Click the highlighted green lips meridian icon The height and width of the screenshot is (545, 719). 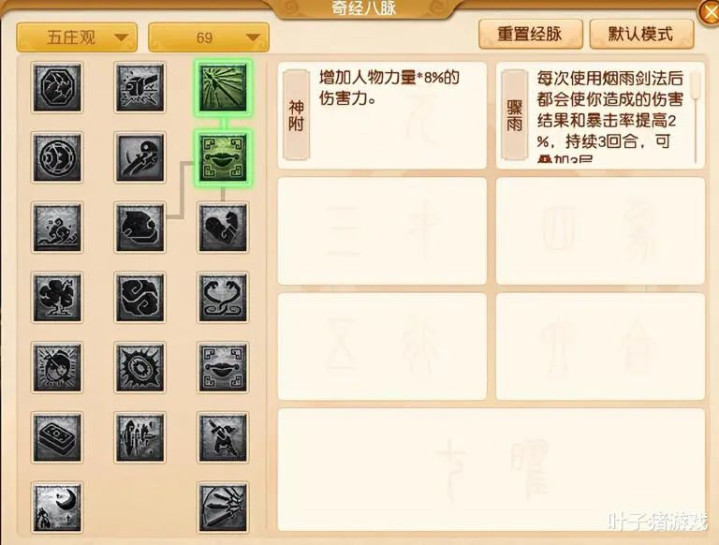tap(223, 158)
